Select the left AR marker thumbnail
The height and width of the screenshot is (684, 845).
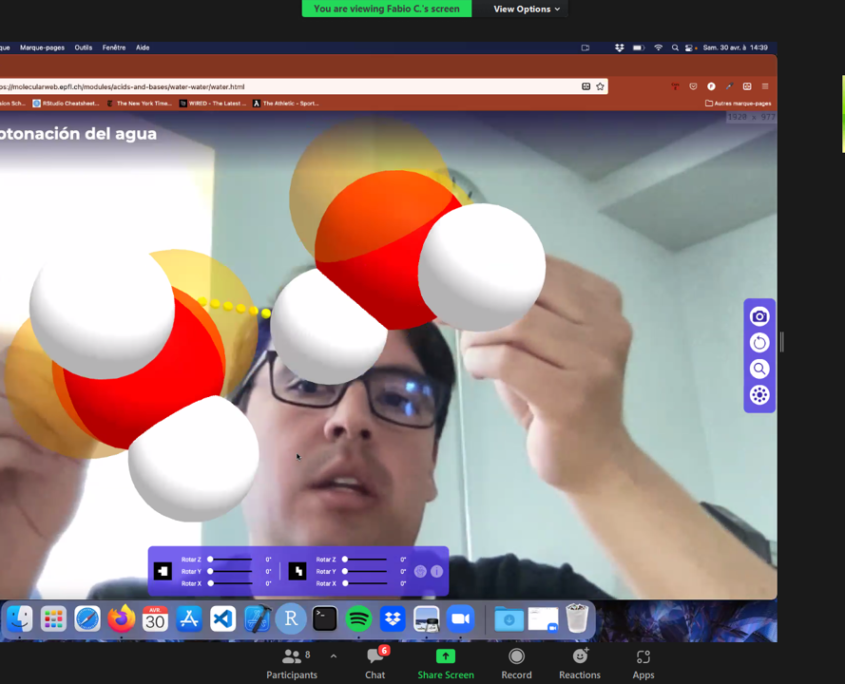[163, 571]
